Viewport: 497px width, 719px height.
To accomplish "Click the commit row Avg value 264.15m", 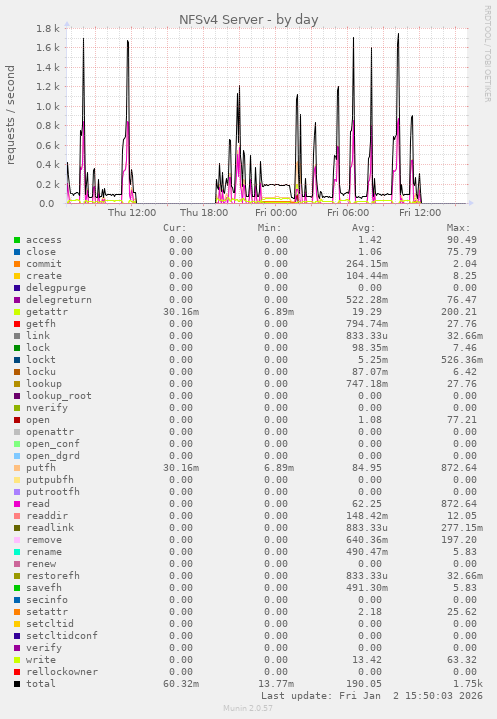I will 367,264.
